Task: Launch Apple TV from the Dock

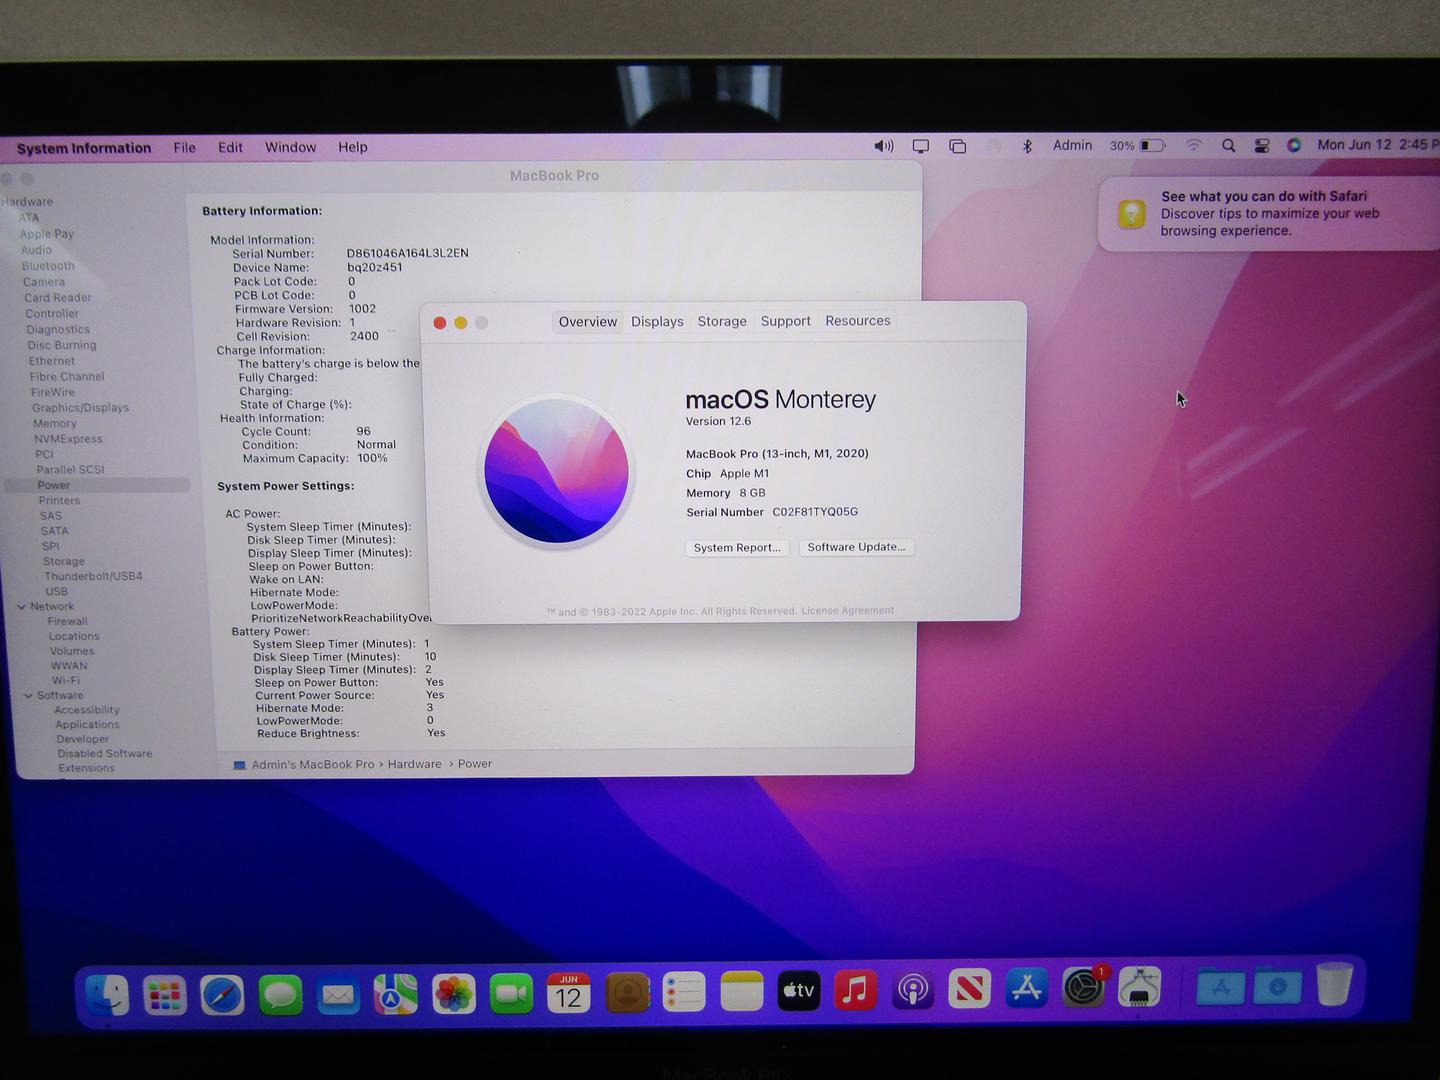Action: coord(799,991)
